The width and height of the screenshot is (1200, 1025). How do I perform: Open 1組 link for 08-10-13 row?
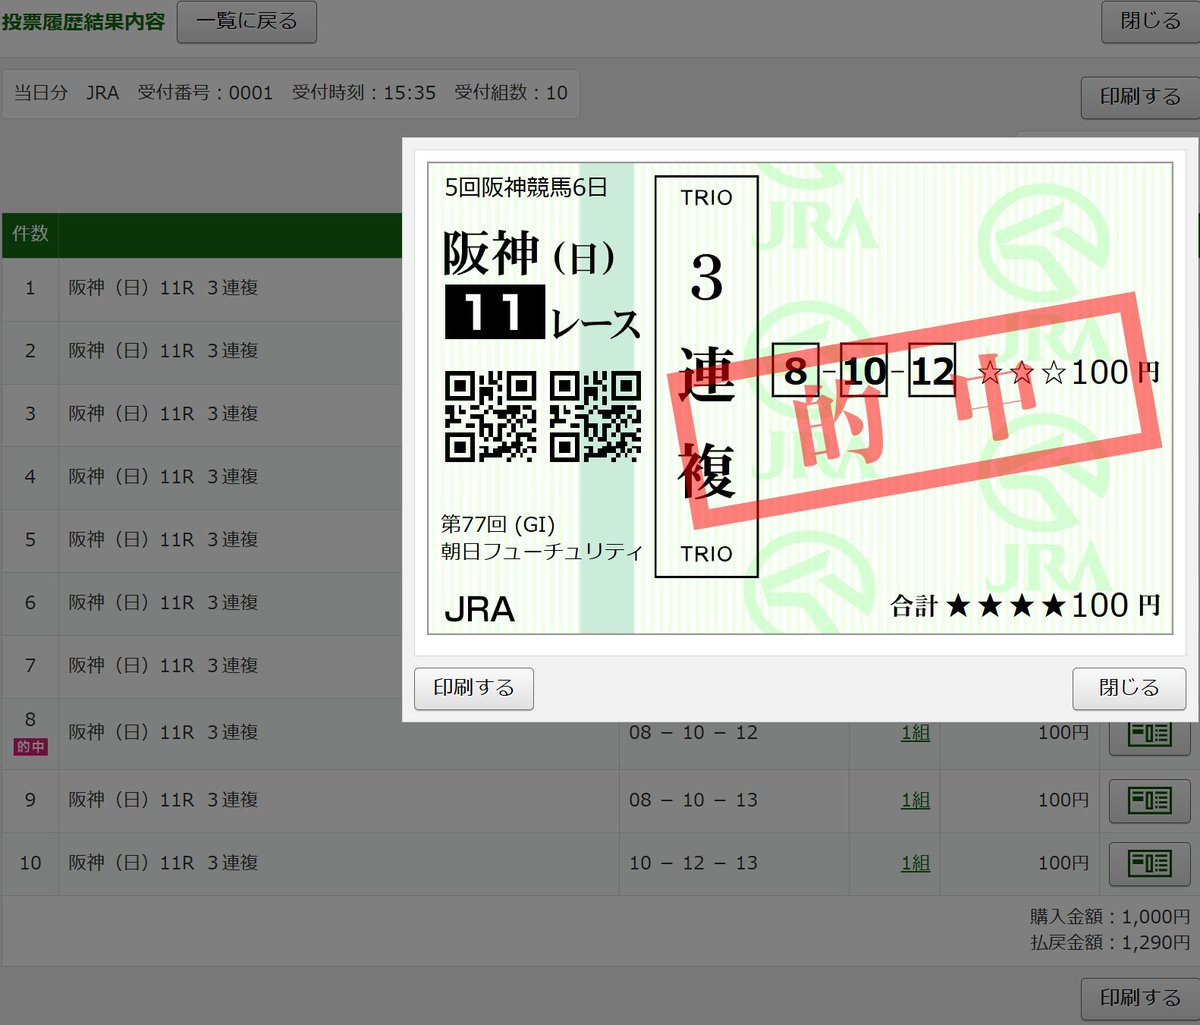(915, 800)
